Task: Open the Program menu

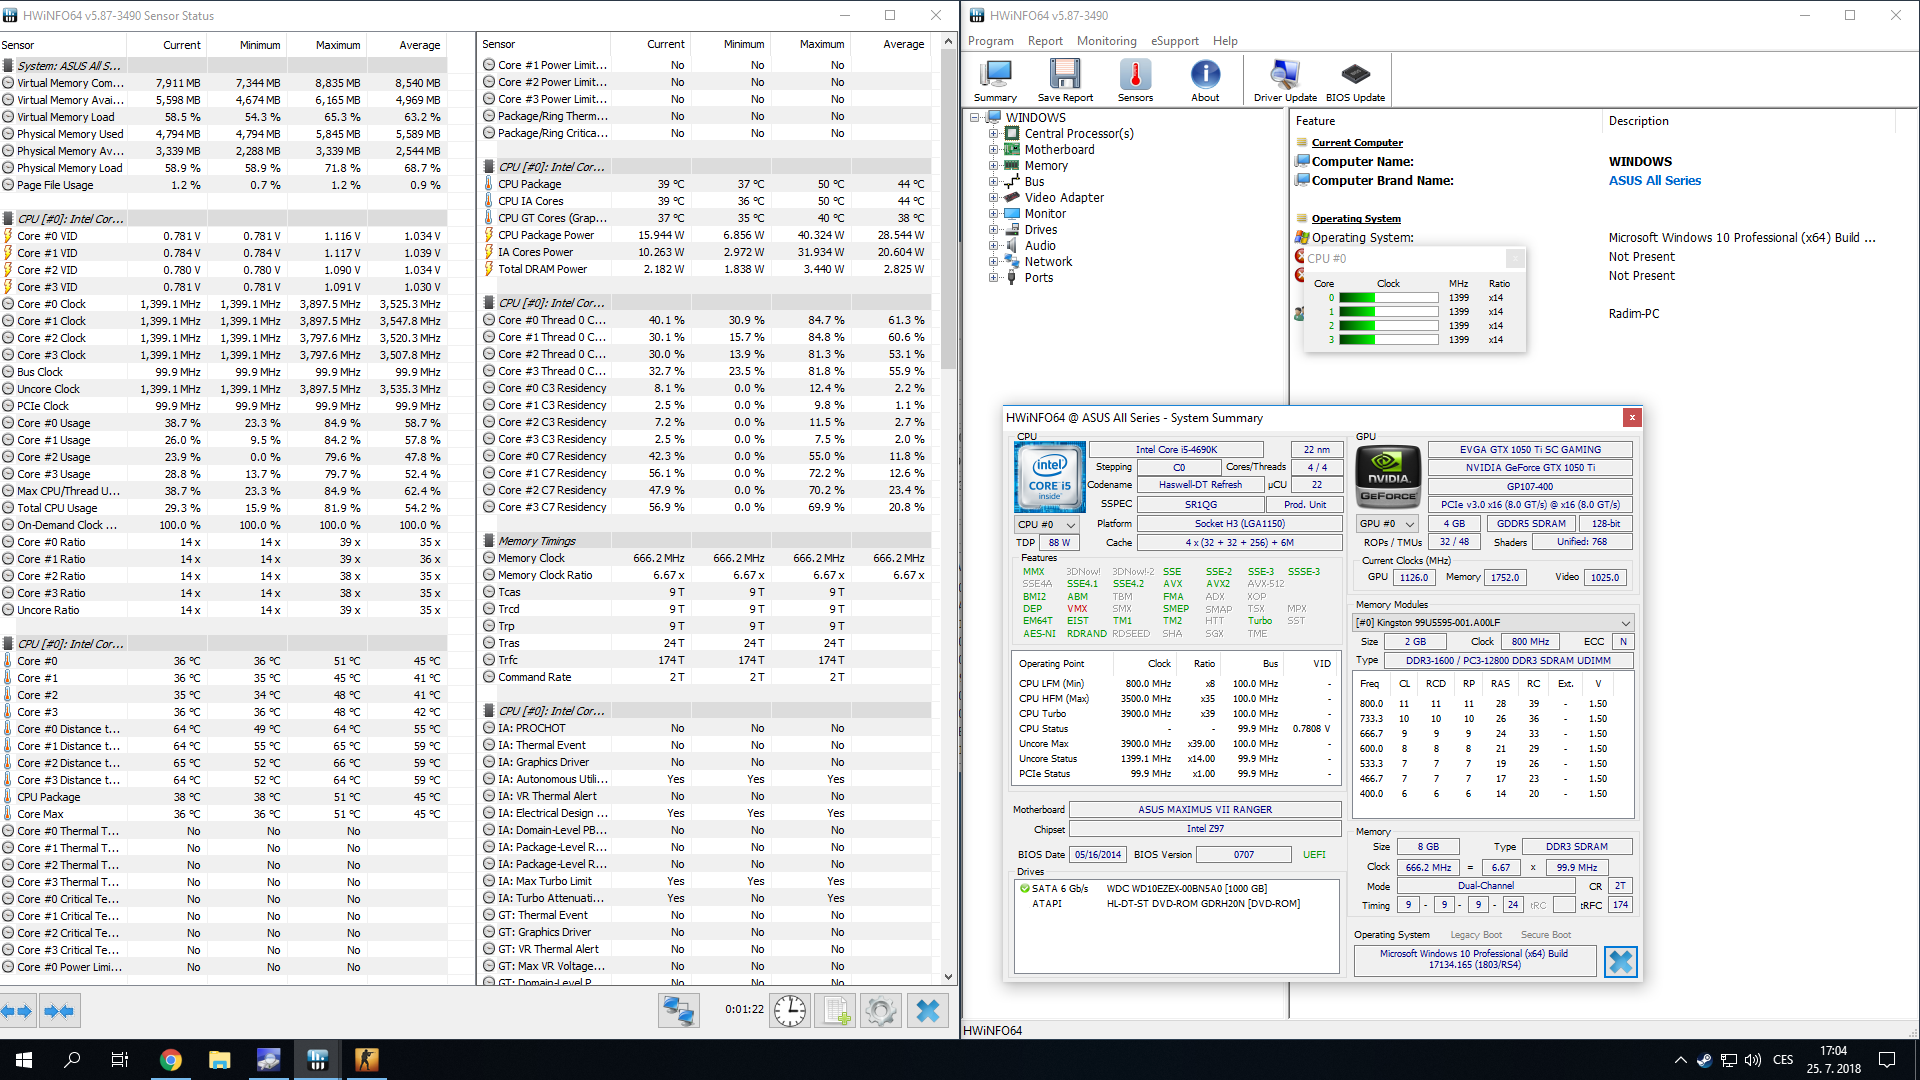Action: 990,41
